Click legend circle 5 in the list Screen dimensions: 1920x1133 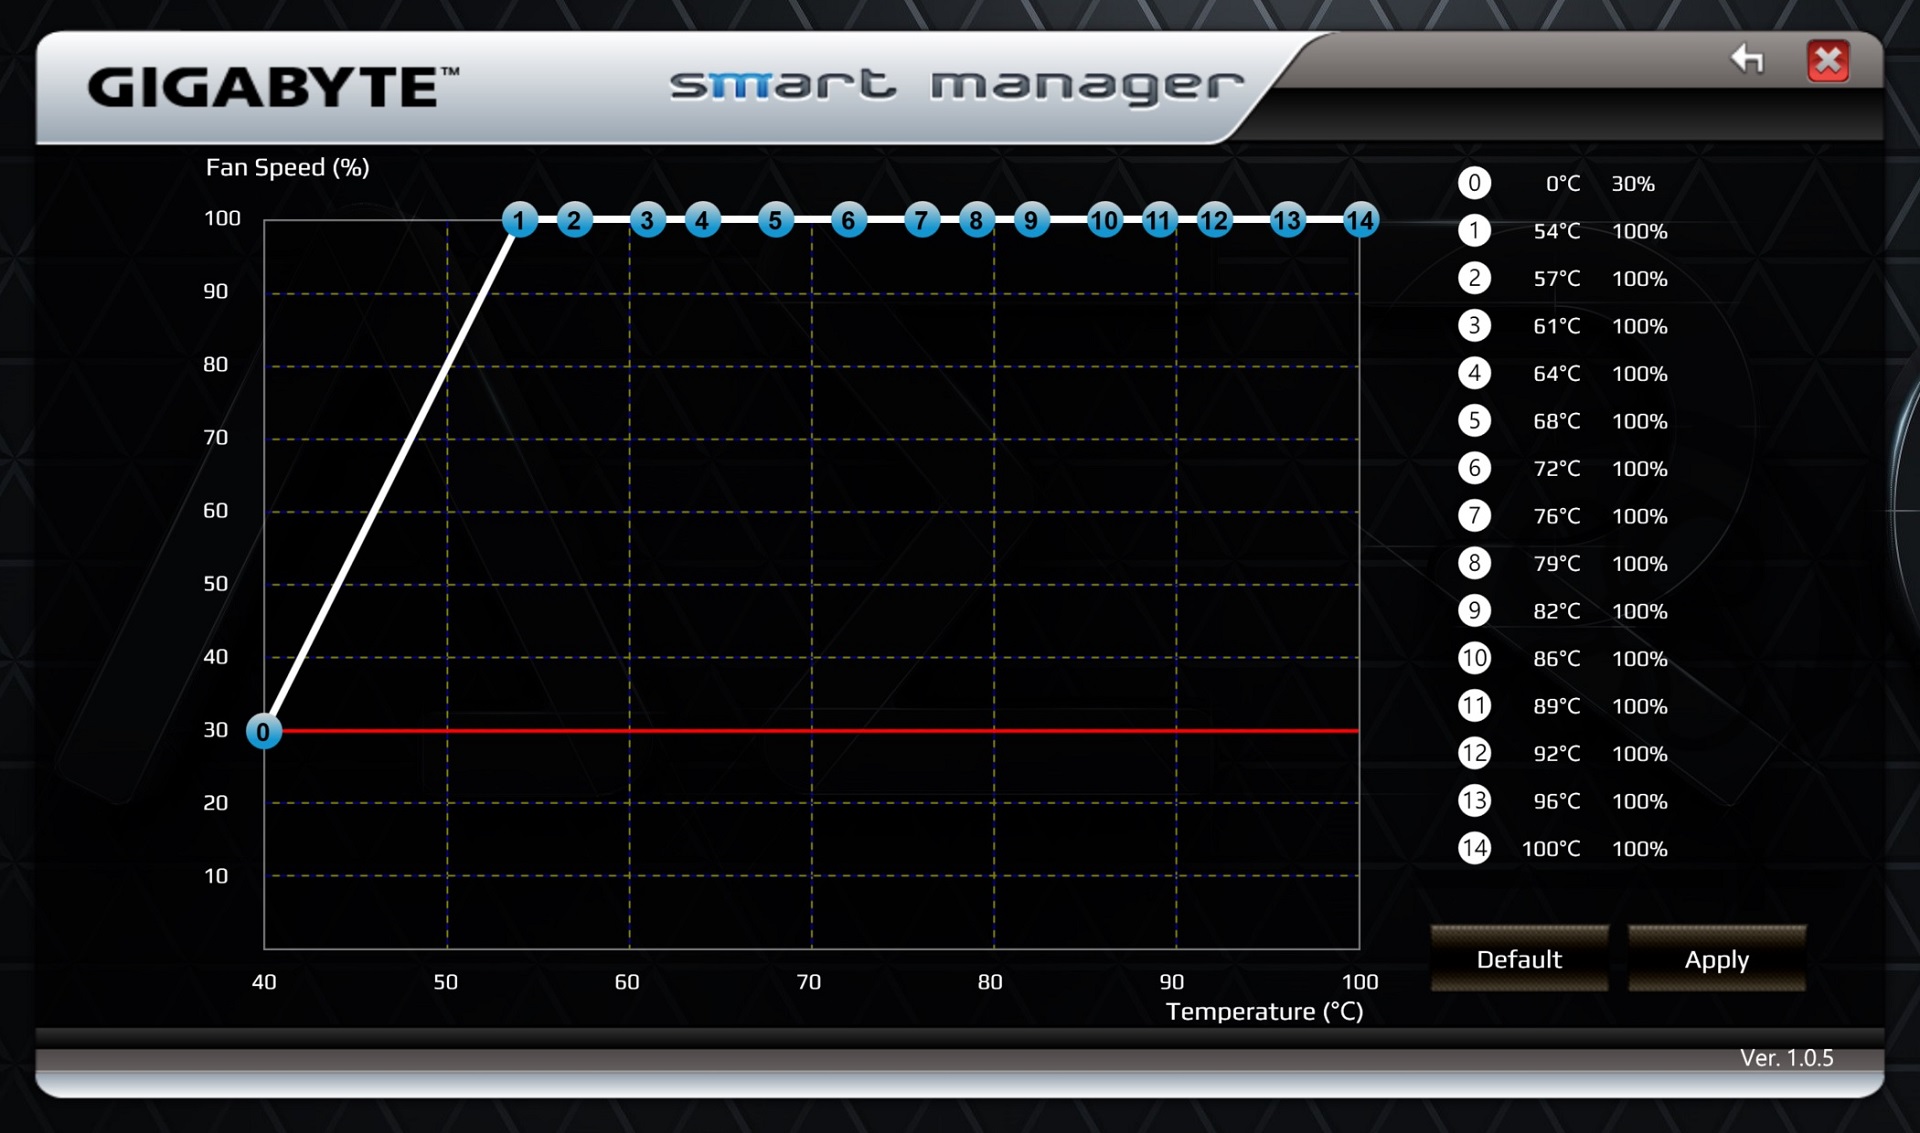tap(1474, 421)
